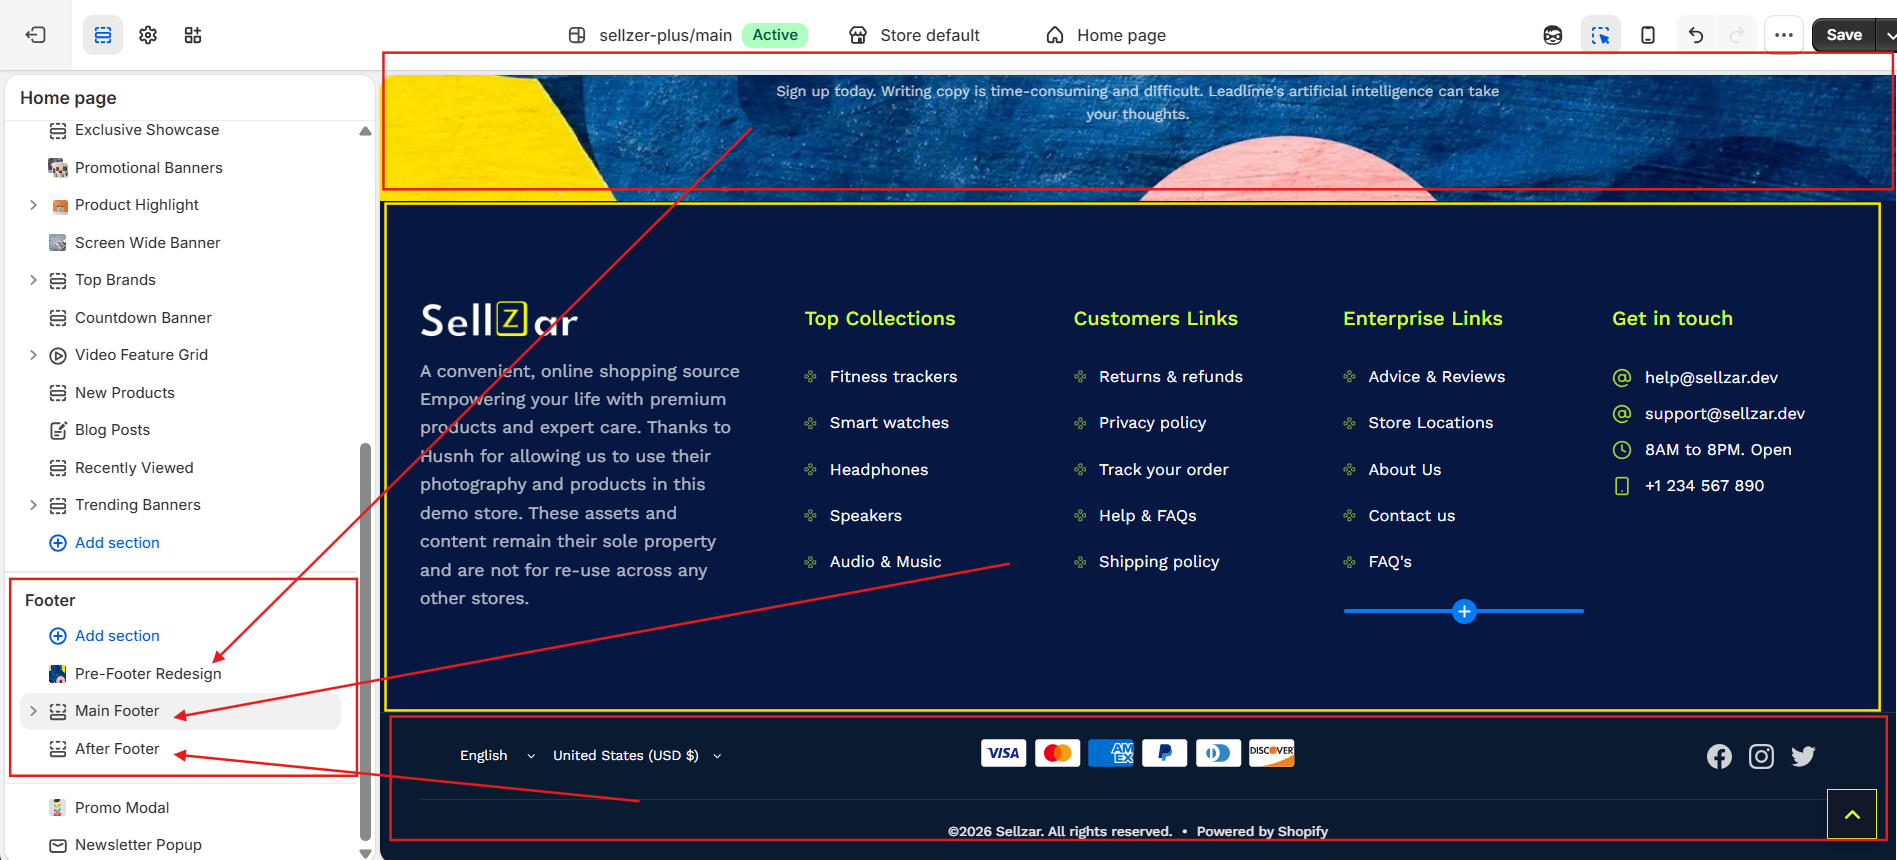This screenshot has width=1897, height=860.
Task: Click the preview inspector face icon
Action: coord(1553,35)
